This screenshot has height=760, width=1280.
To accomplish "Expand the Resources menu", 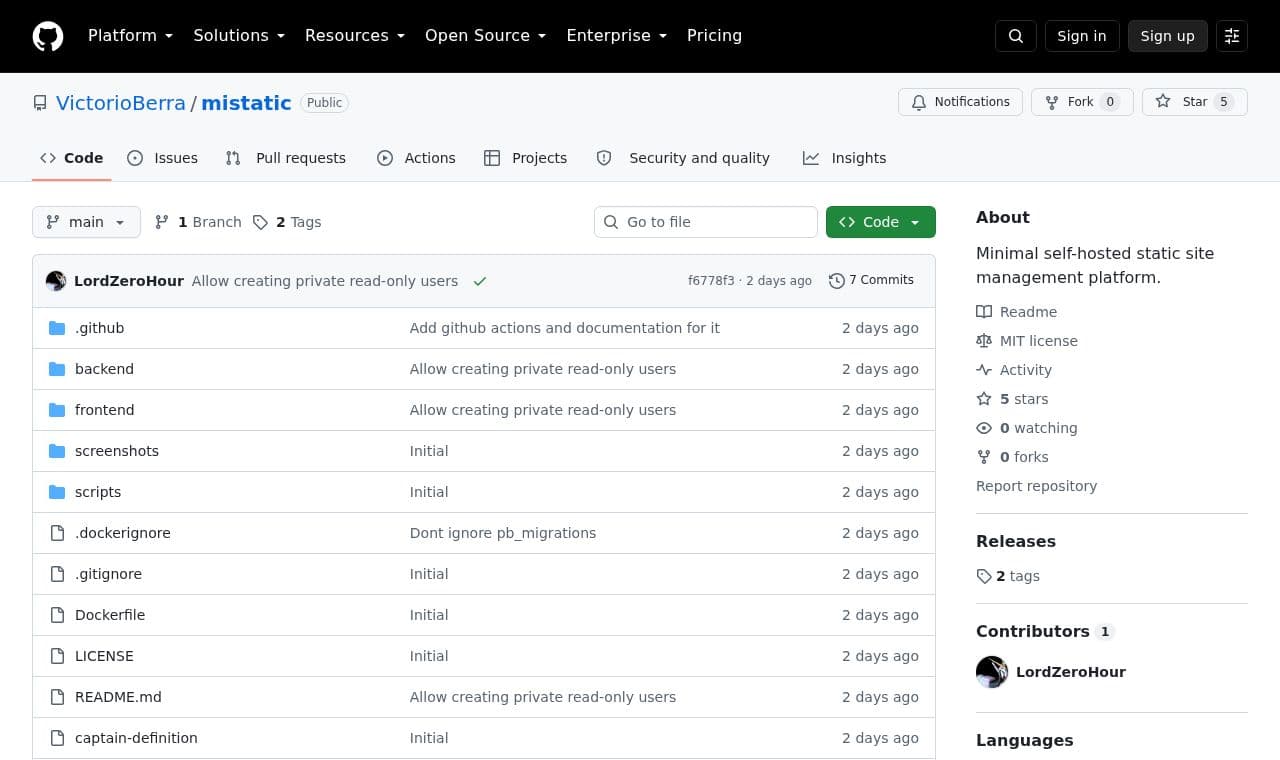I will [355, 35].
